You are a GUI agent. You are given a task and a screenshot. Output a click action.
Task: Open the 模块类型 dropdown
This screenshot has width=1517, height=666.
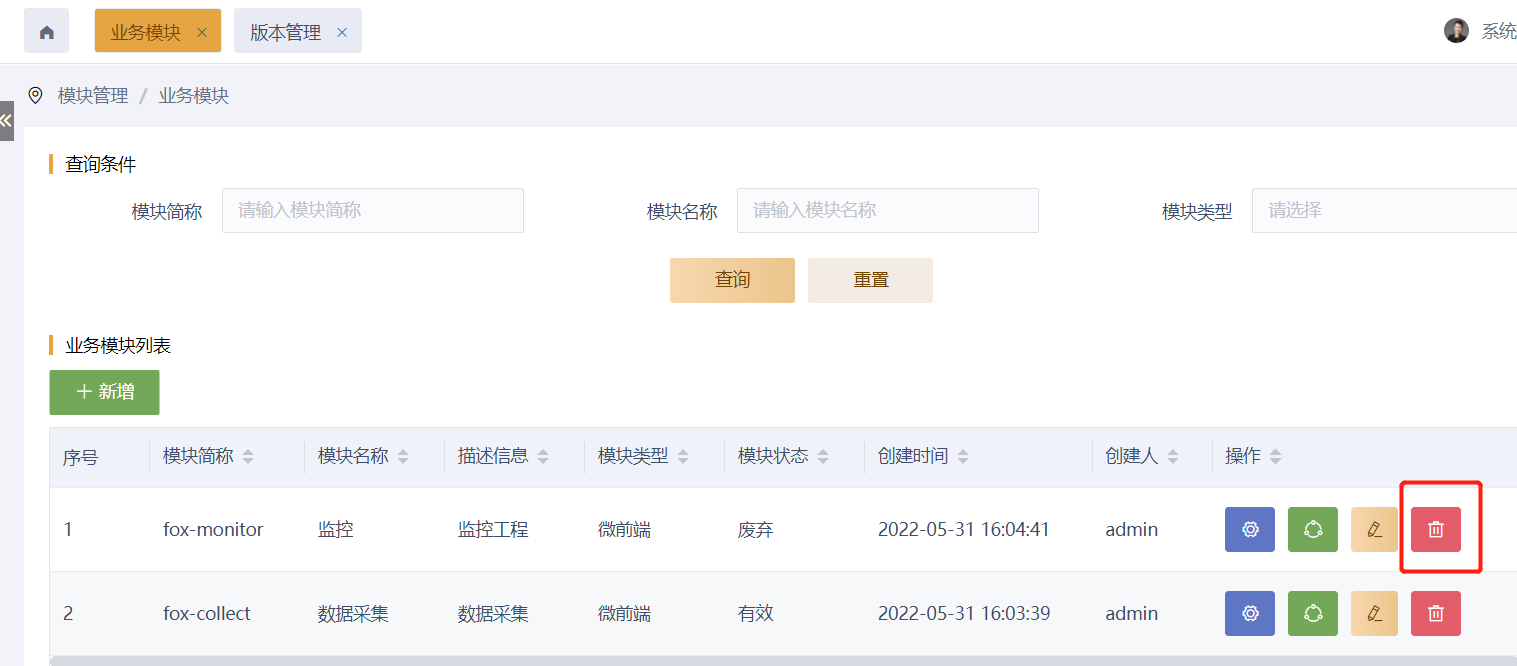[x=1384, y=211]
